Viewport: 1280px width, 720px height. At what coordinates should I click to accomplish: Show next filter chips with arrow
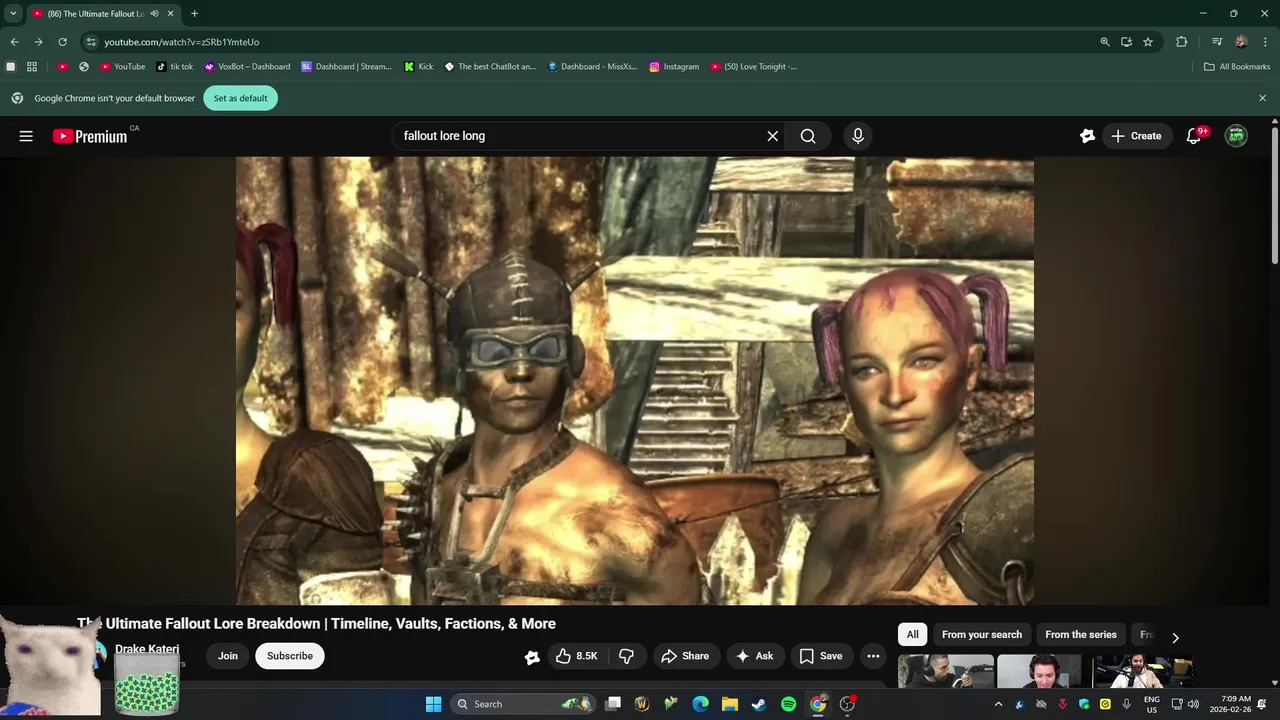1175,637
